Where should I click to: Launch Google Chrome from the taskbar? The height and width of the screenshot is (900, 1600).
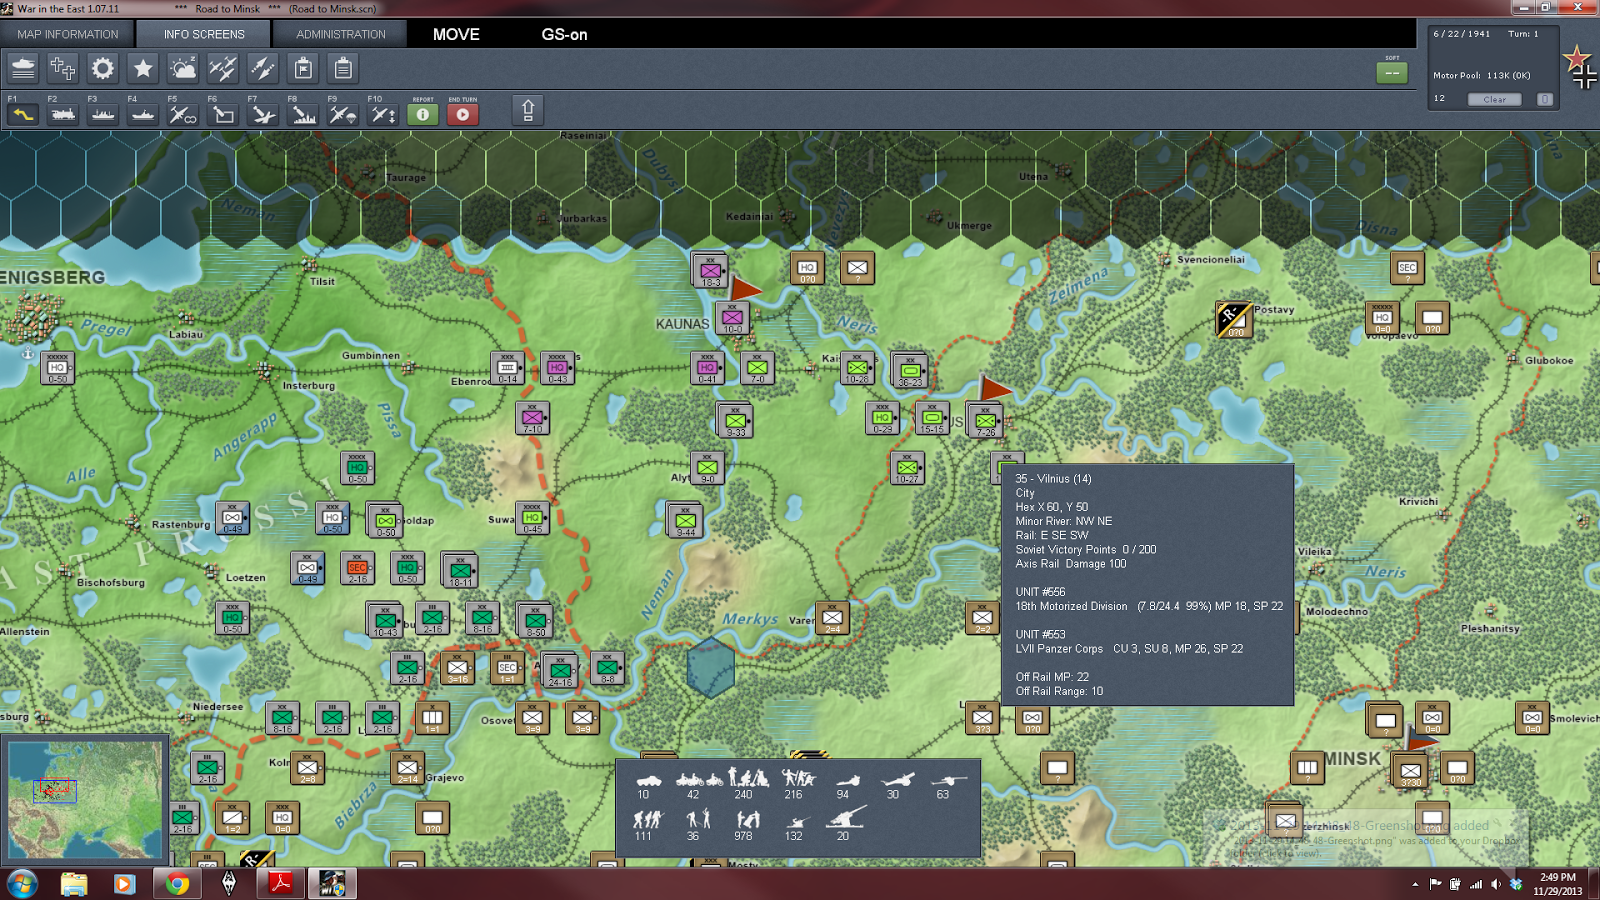pos(175,884)
